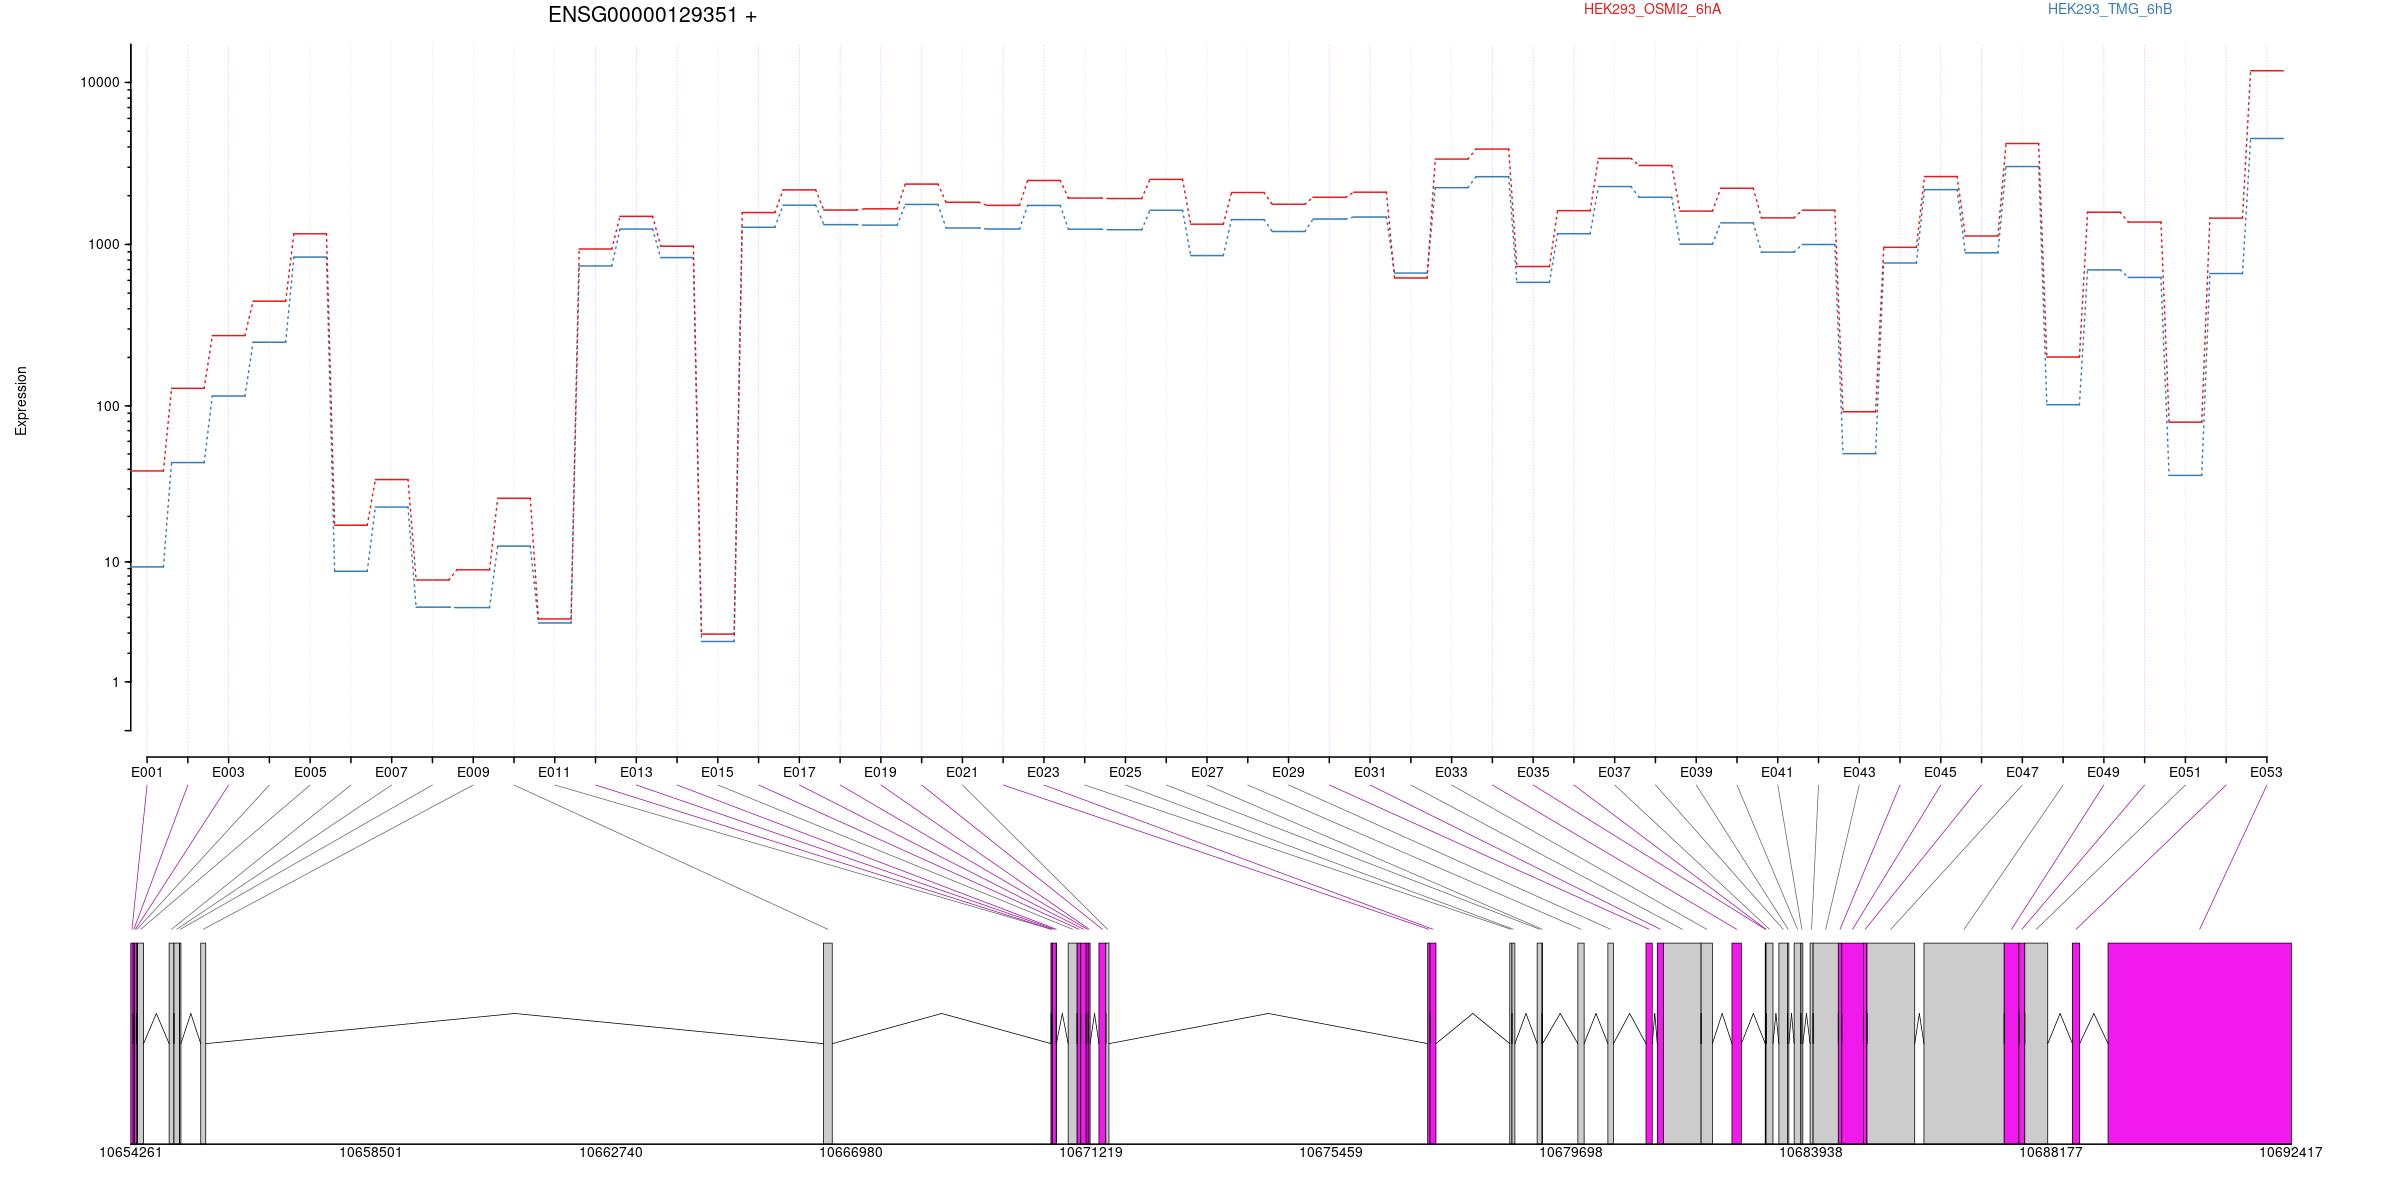Select exon label E025
Image resolution: width=2400 pixels, height=1200 pixels.
(x=1125, y=772)
